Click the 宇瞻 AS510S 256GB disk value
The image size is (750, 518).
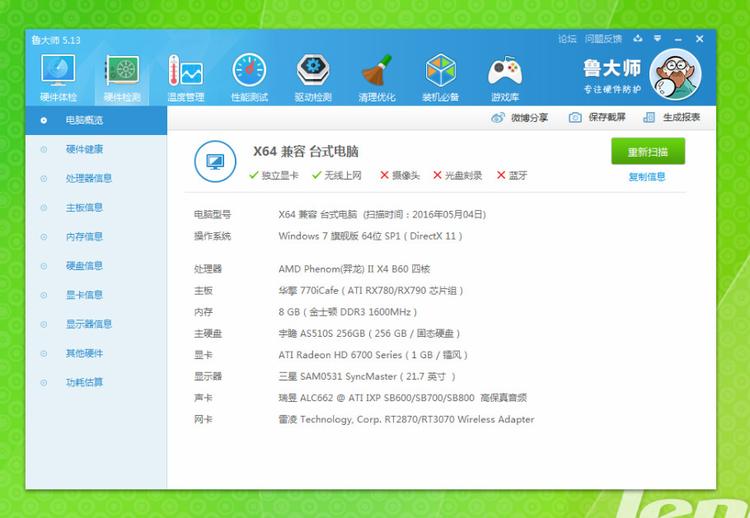click(x=369, y=333)
